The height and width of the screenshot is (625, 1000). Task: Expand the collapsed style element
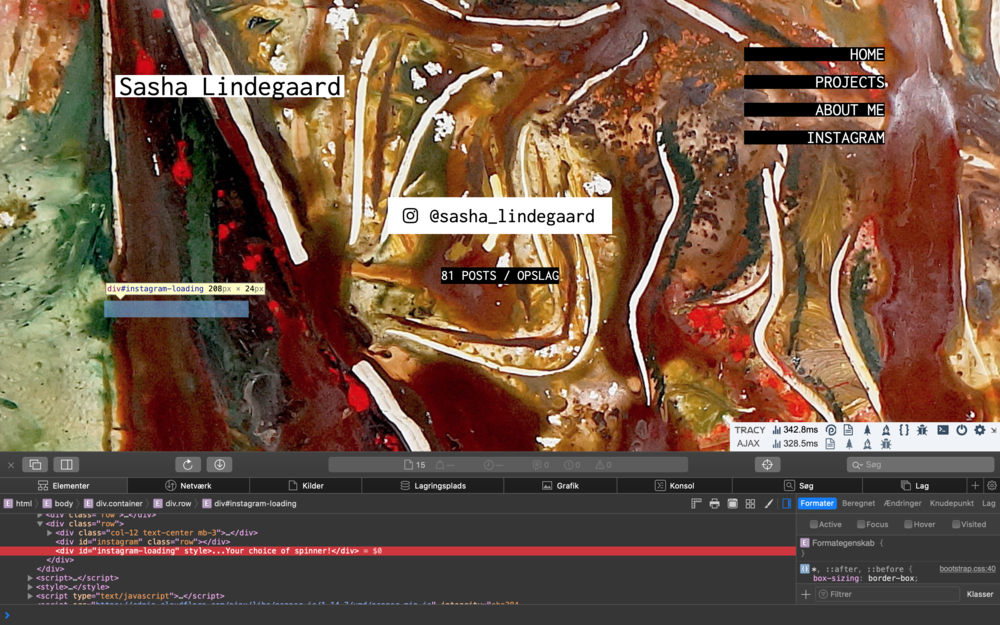pos(30,587)
